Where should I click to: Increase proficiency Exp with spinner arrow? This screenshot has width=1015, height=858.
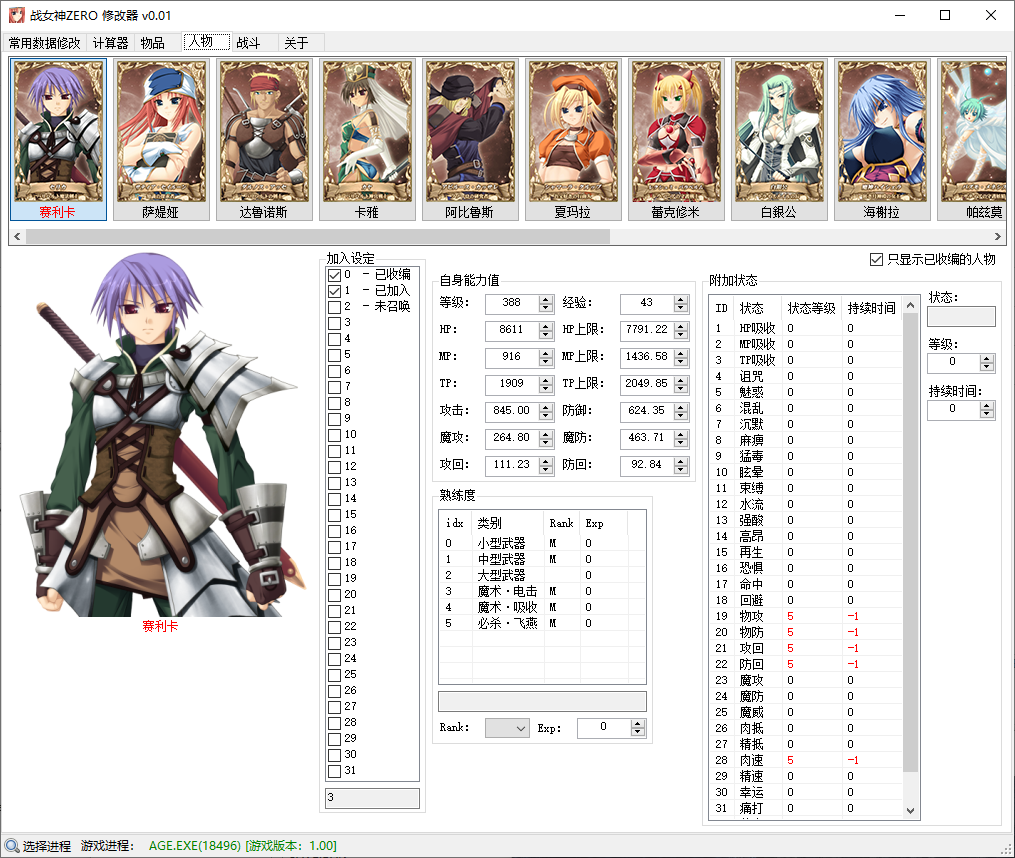click(x=638, y=725)
